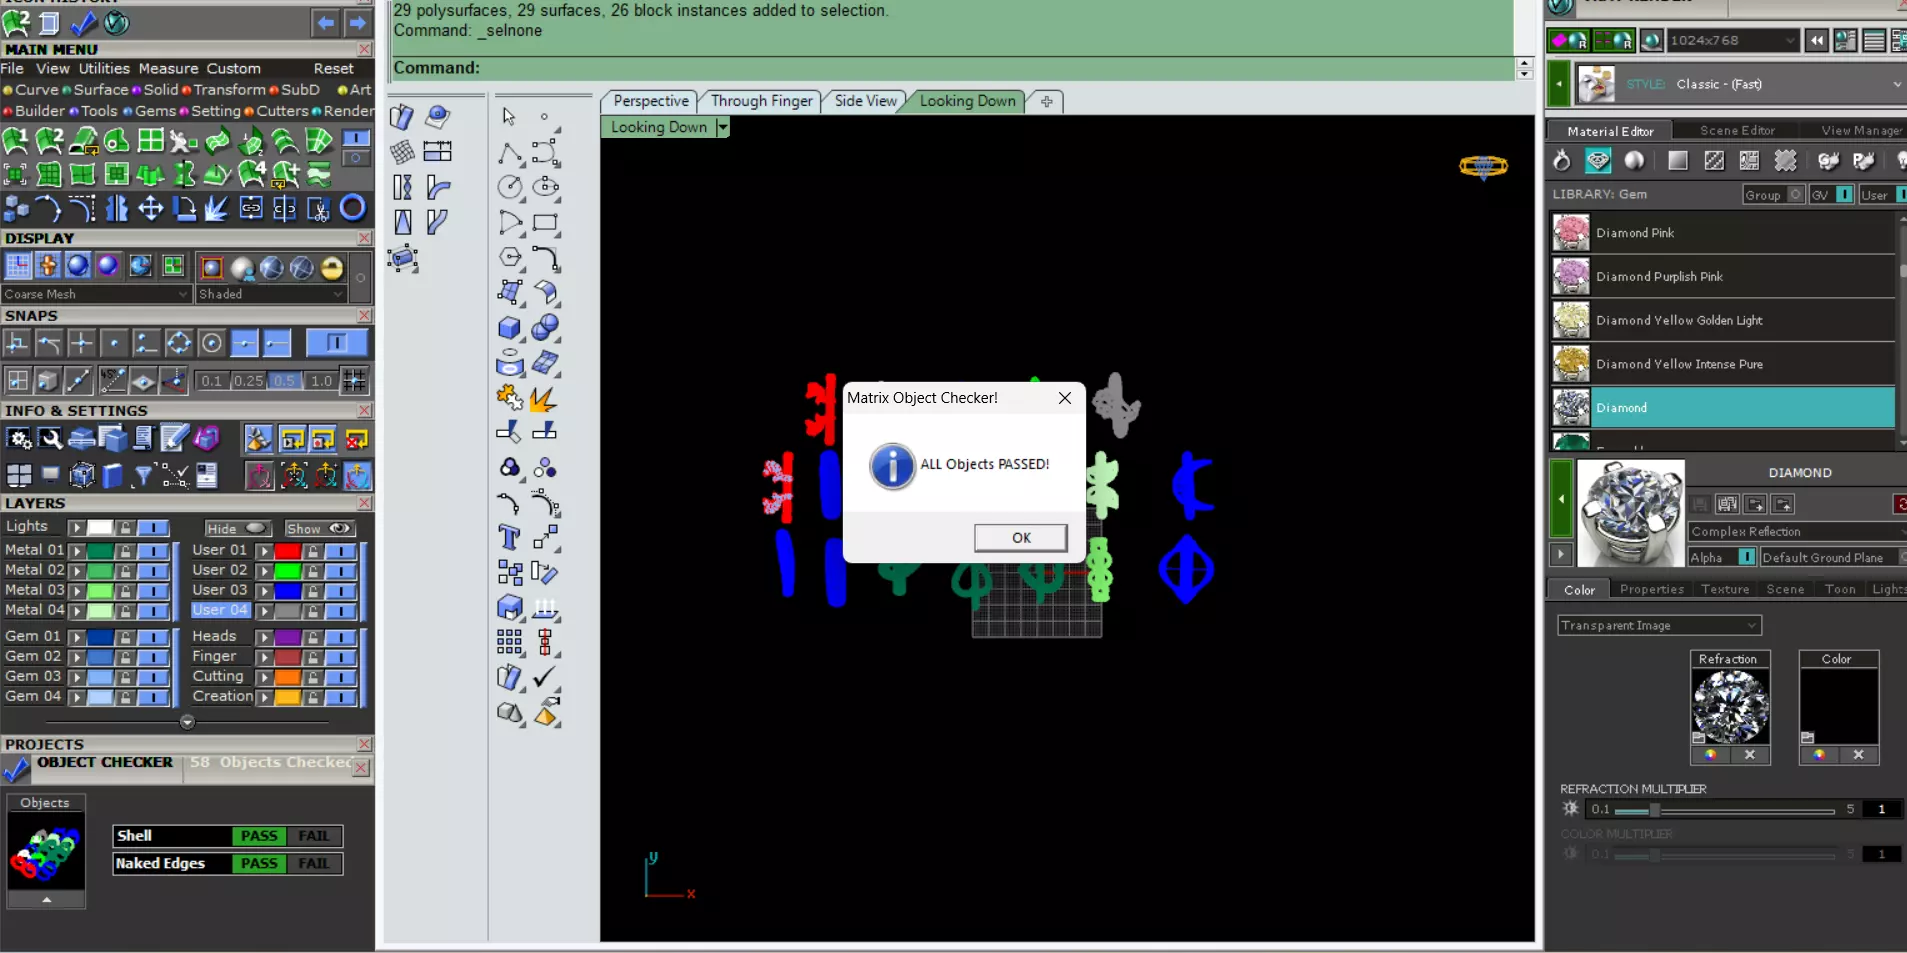Switch to the Side View tab
Viewport: 1907px width, 953px height.
pos(866,101)
